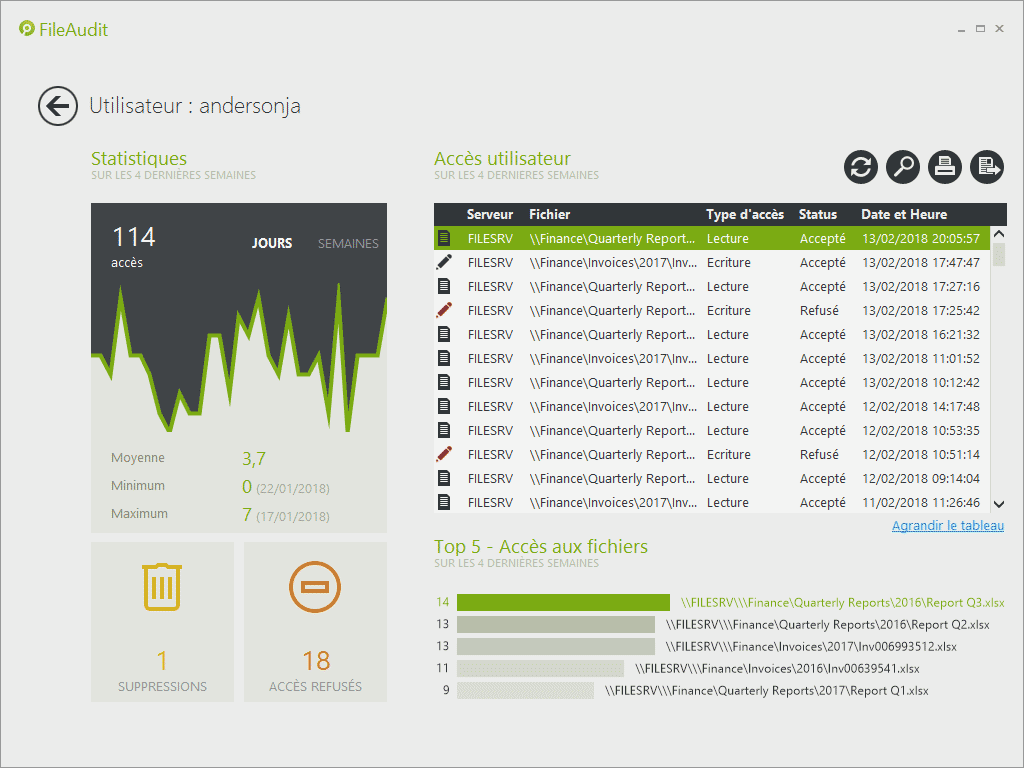Switch the chart to SEMAINES view
The width and height of the screenshot is (1024, 768).
[x=348, y=243]
